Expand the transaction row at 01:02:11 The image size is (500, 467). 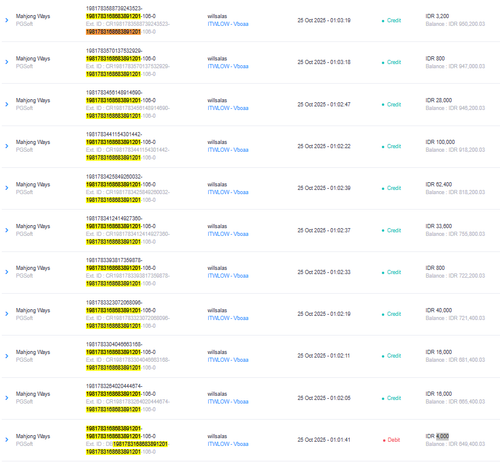coord(7,356)
